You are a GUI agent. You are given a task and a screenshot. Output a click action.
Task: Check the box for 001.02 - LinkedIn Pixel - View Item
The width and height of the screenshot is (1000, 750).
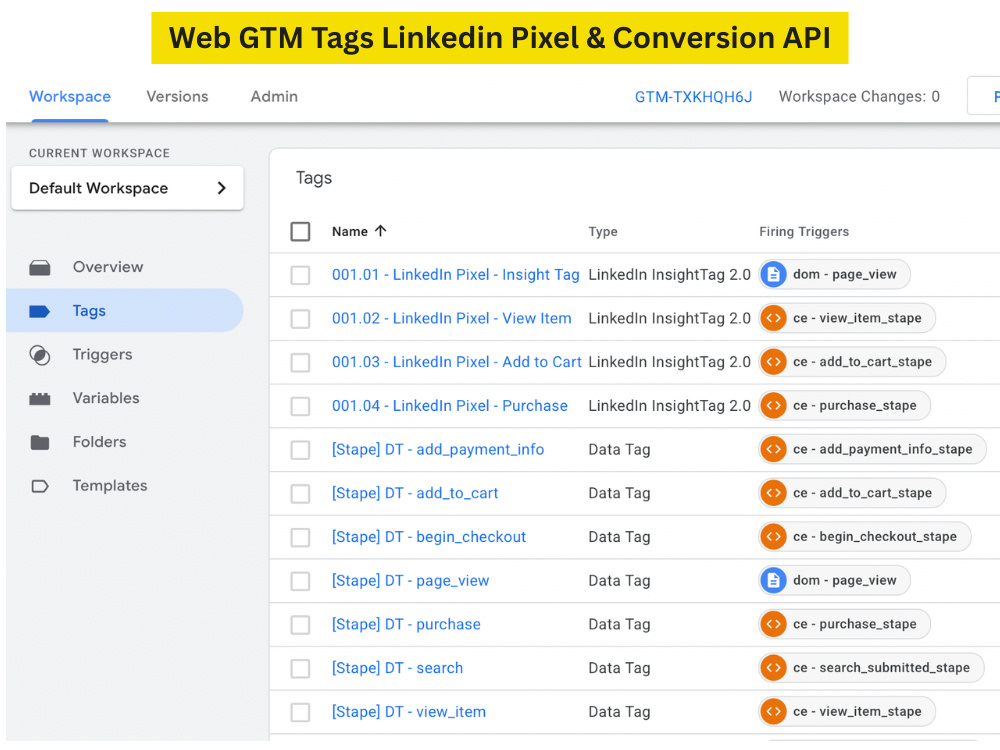[300, 319]
